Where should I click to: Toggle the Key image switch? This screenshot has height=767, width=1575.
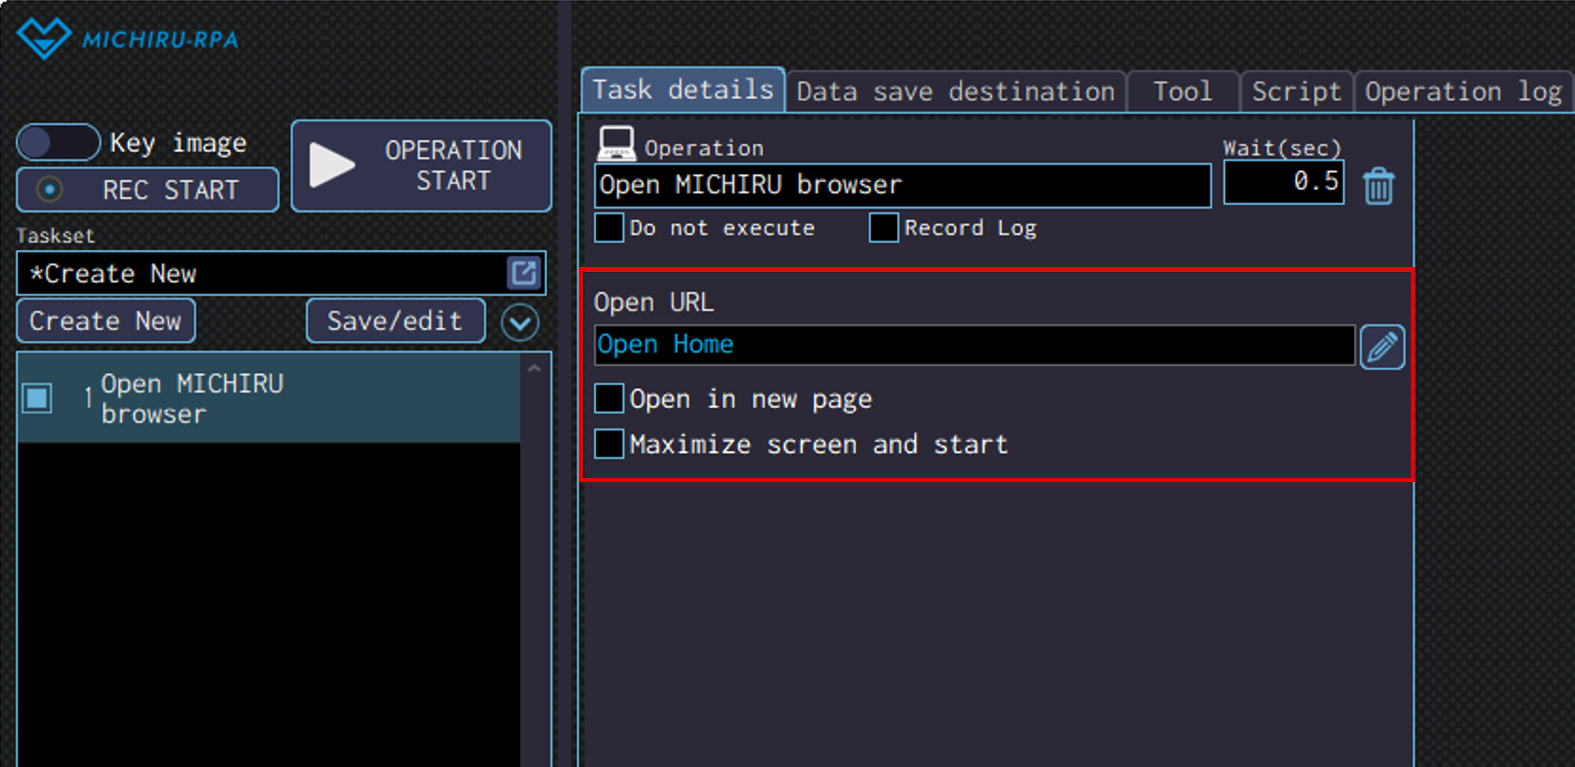58,142
